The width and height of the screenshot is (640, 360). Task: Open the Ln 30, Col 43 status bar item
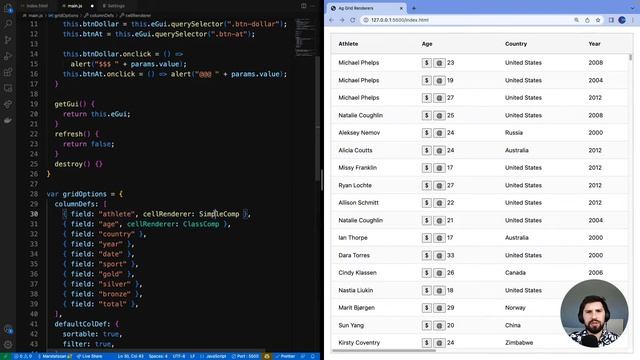(x=130, y=356)
